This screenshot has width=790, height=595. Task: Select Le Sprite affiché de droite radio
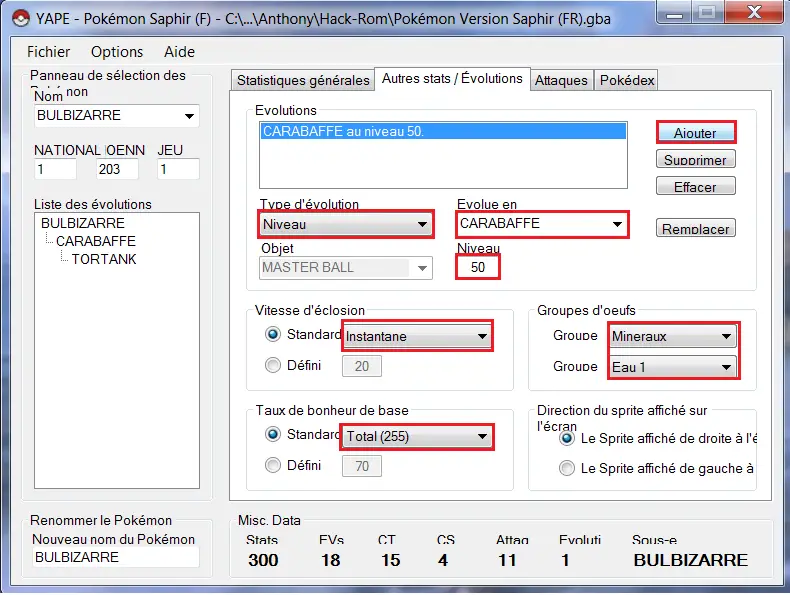[x=567, y=439]
